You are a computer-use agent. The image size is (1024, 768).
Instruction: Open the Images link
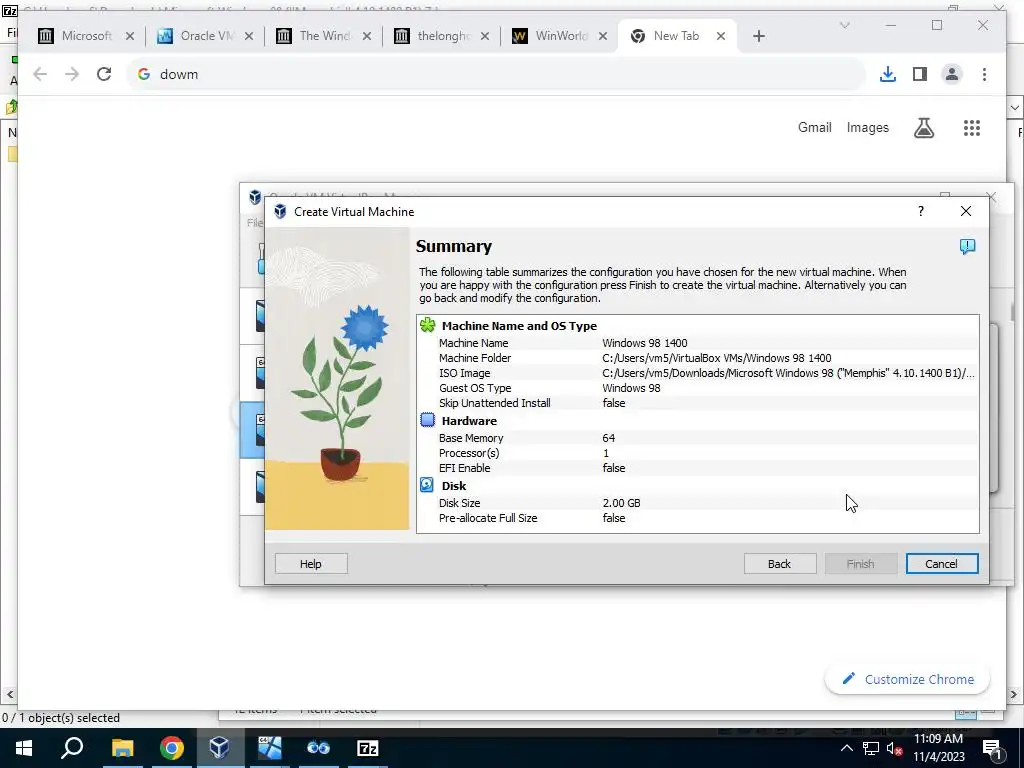(x=867, y=127)
